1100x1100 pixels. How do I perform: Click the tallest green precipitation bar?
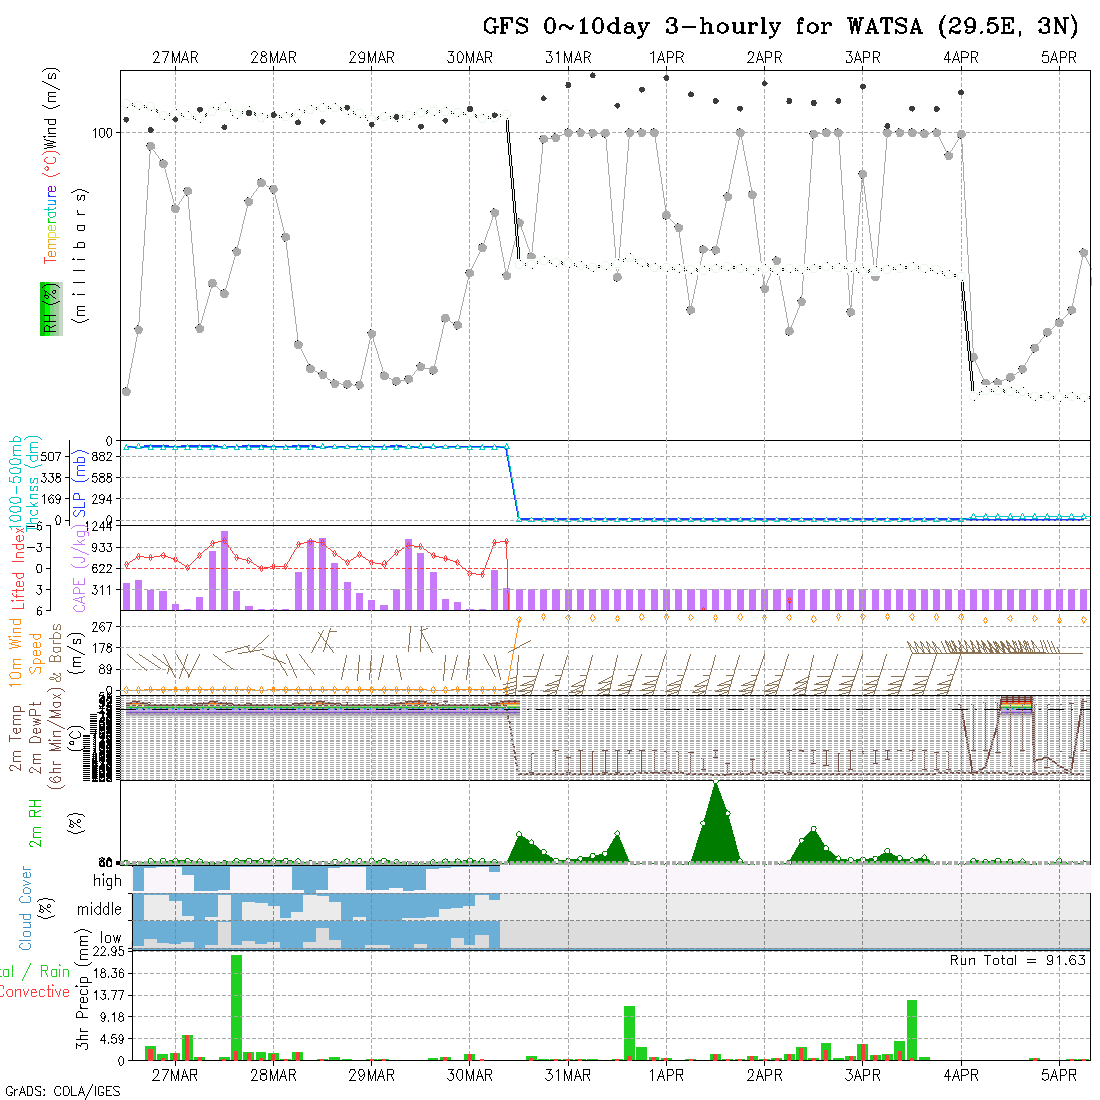tap(237, 1007)
